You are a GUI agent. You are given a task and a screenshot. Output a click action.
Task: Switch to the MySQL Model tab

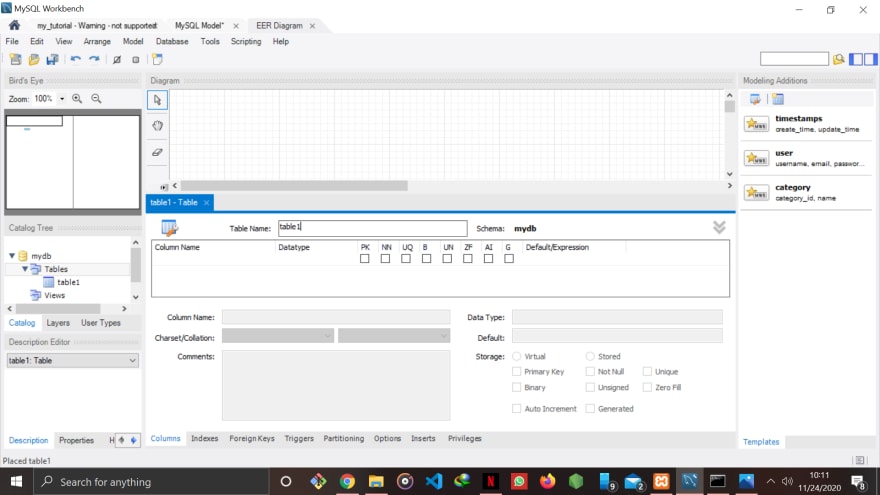199,26
